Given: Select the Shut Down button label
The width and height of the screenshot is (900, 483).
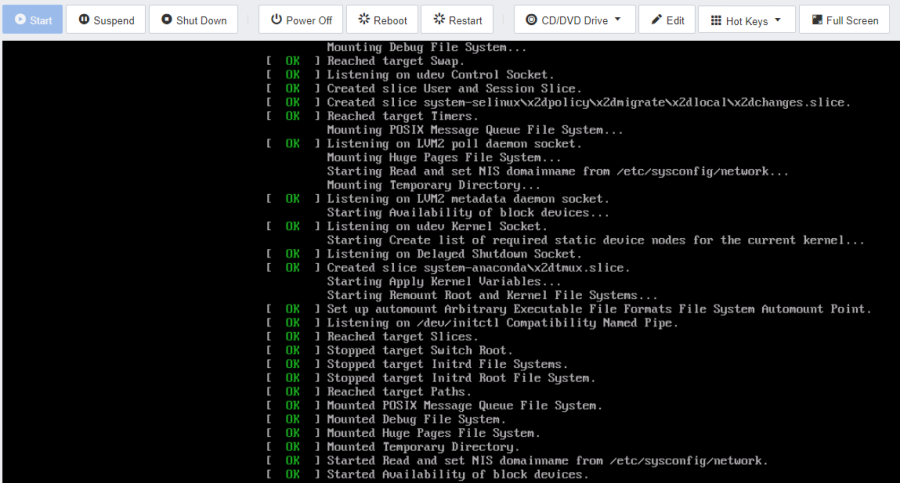Looking at the screenshot, I should pyautogui.click(x=201, y=20).
